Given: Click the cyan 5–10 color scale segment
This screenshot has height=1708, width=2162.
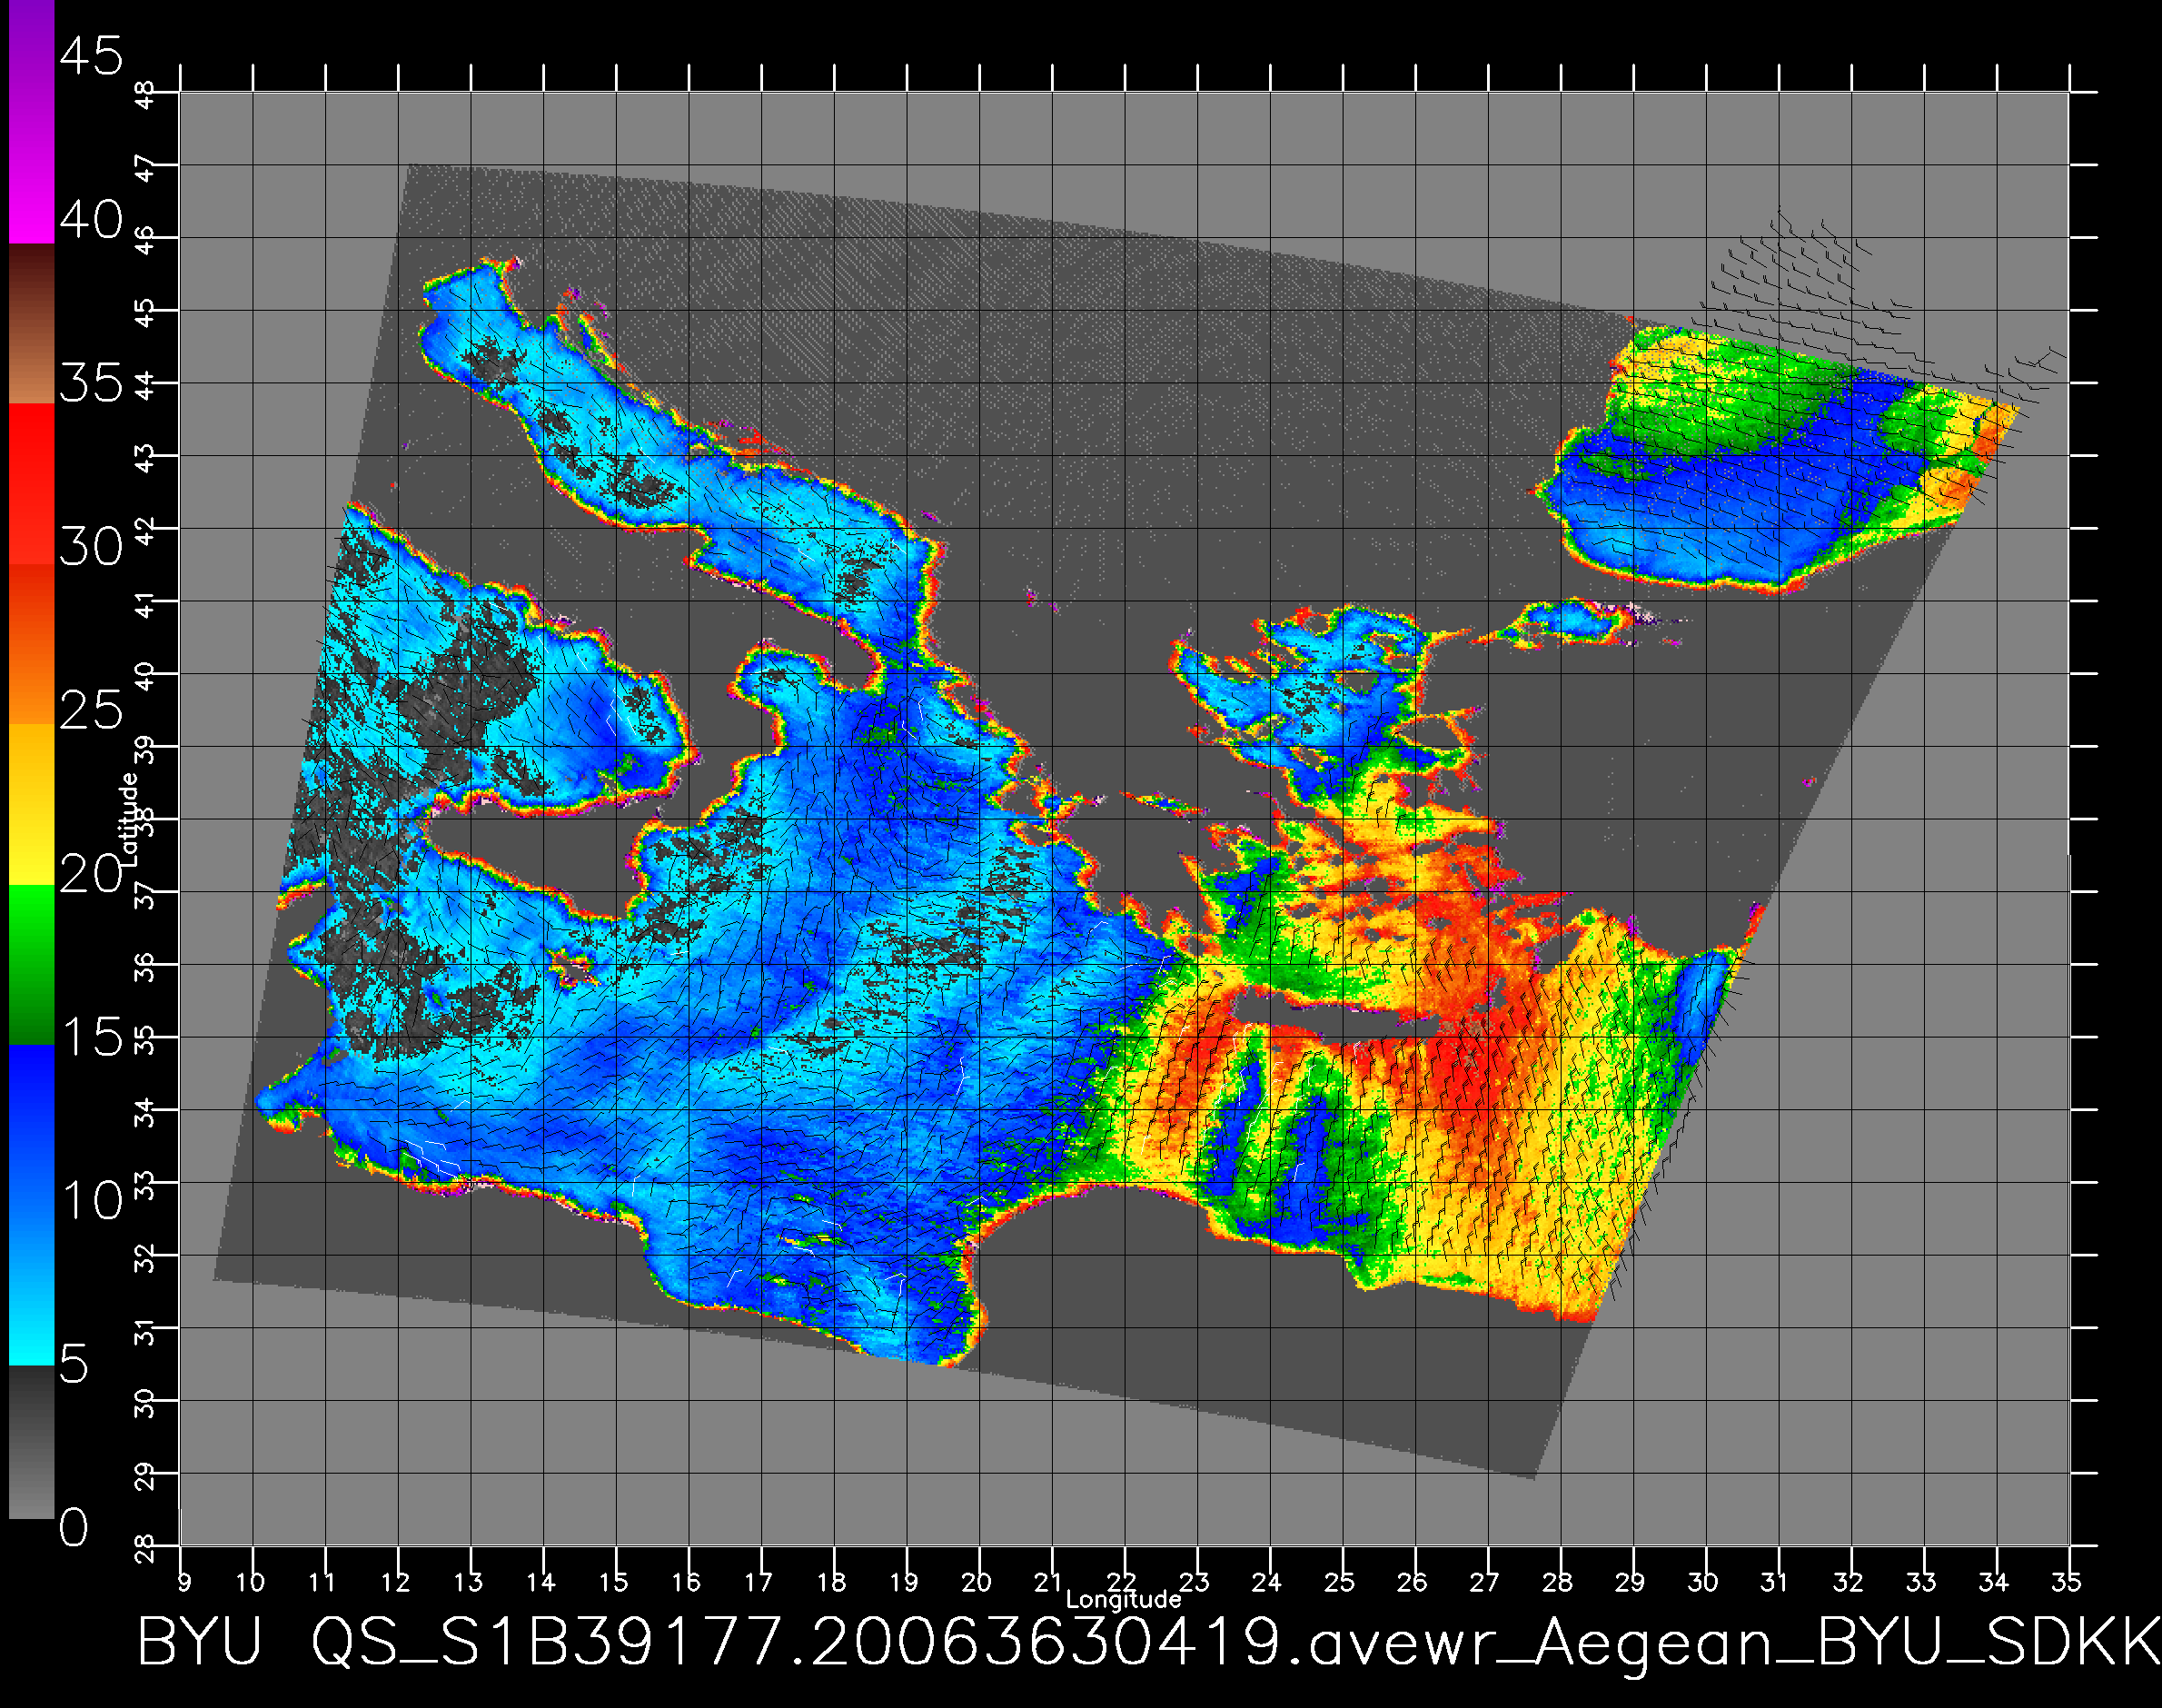Looking at the screenshot, I should click(31, 1286).
